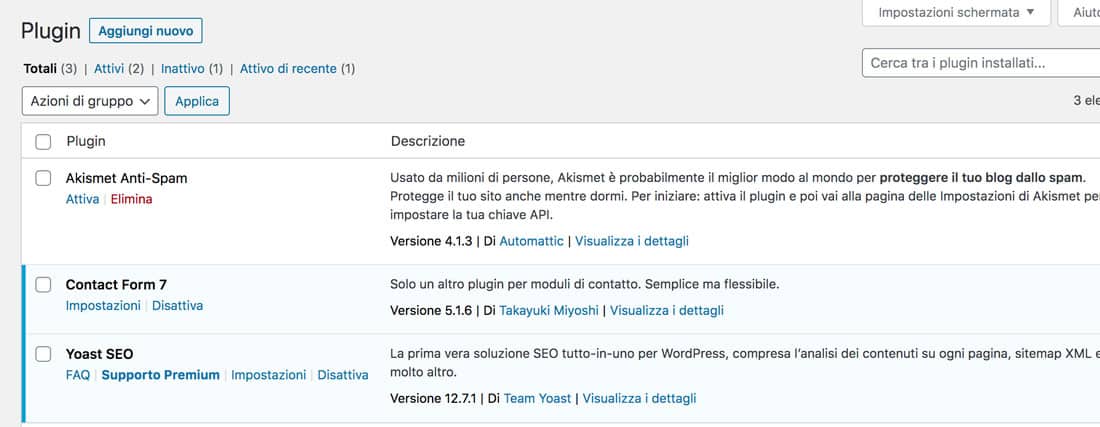Click the Plugin page heading

click(51, 32)
